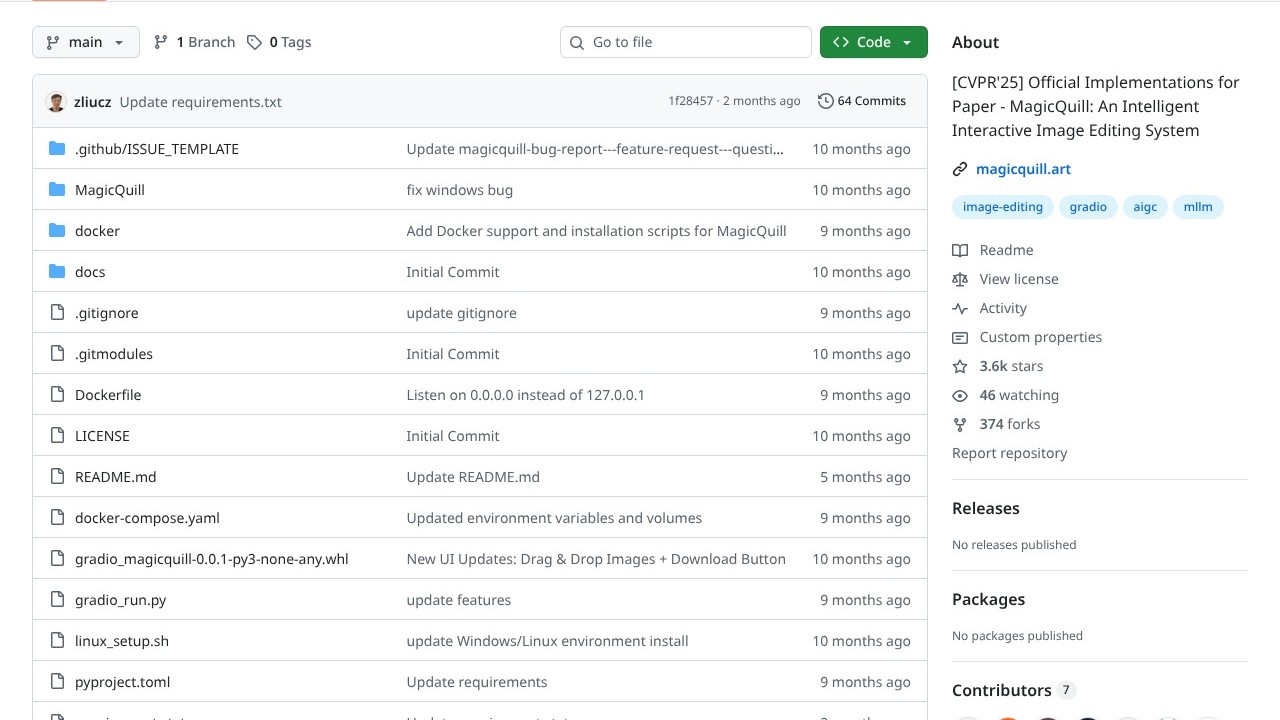The image size is (1280, 720).
Task: Click the pulse icon beside Activity
Action: [960, 308]
